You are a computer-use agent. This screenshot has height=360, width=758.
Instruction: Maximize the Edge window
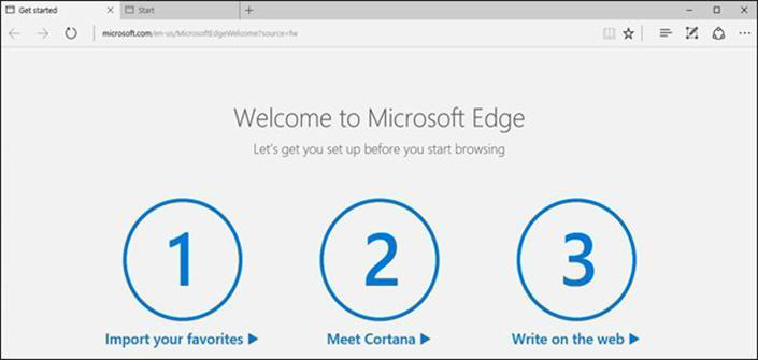tap(717, 10)
